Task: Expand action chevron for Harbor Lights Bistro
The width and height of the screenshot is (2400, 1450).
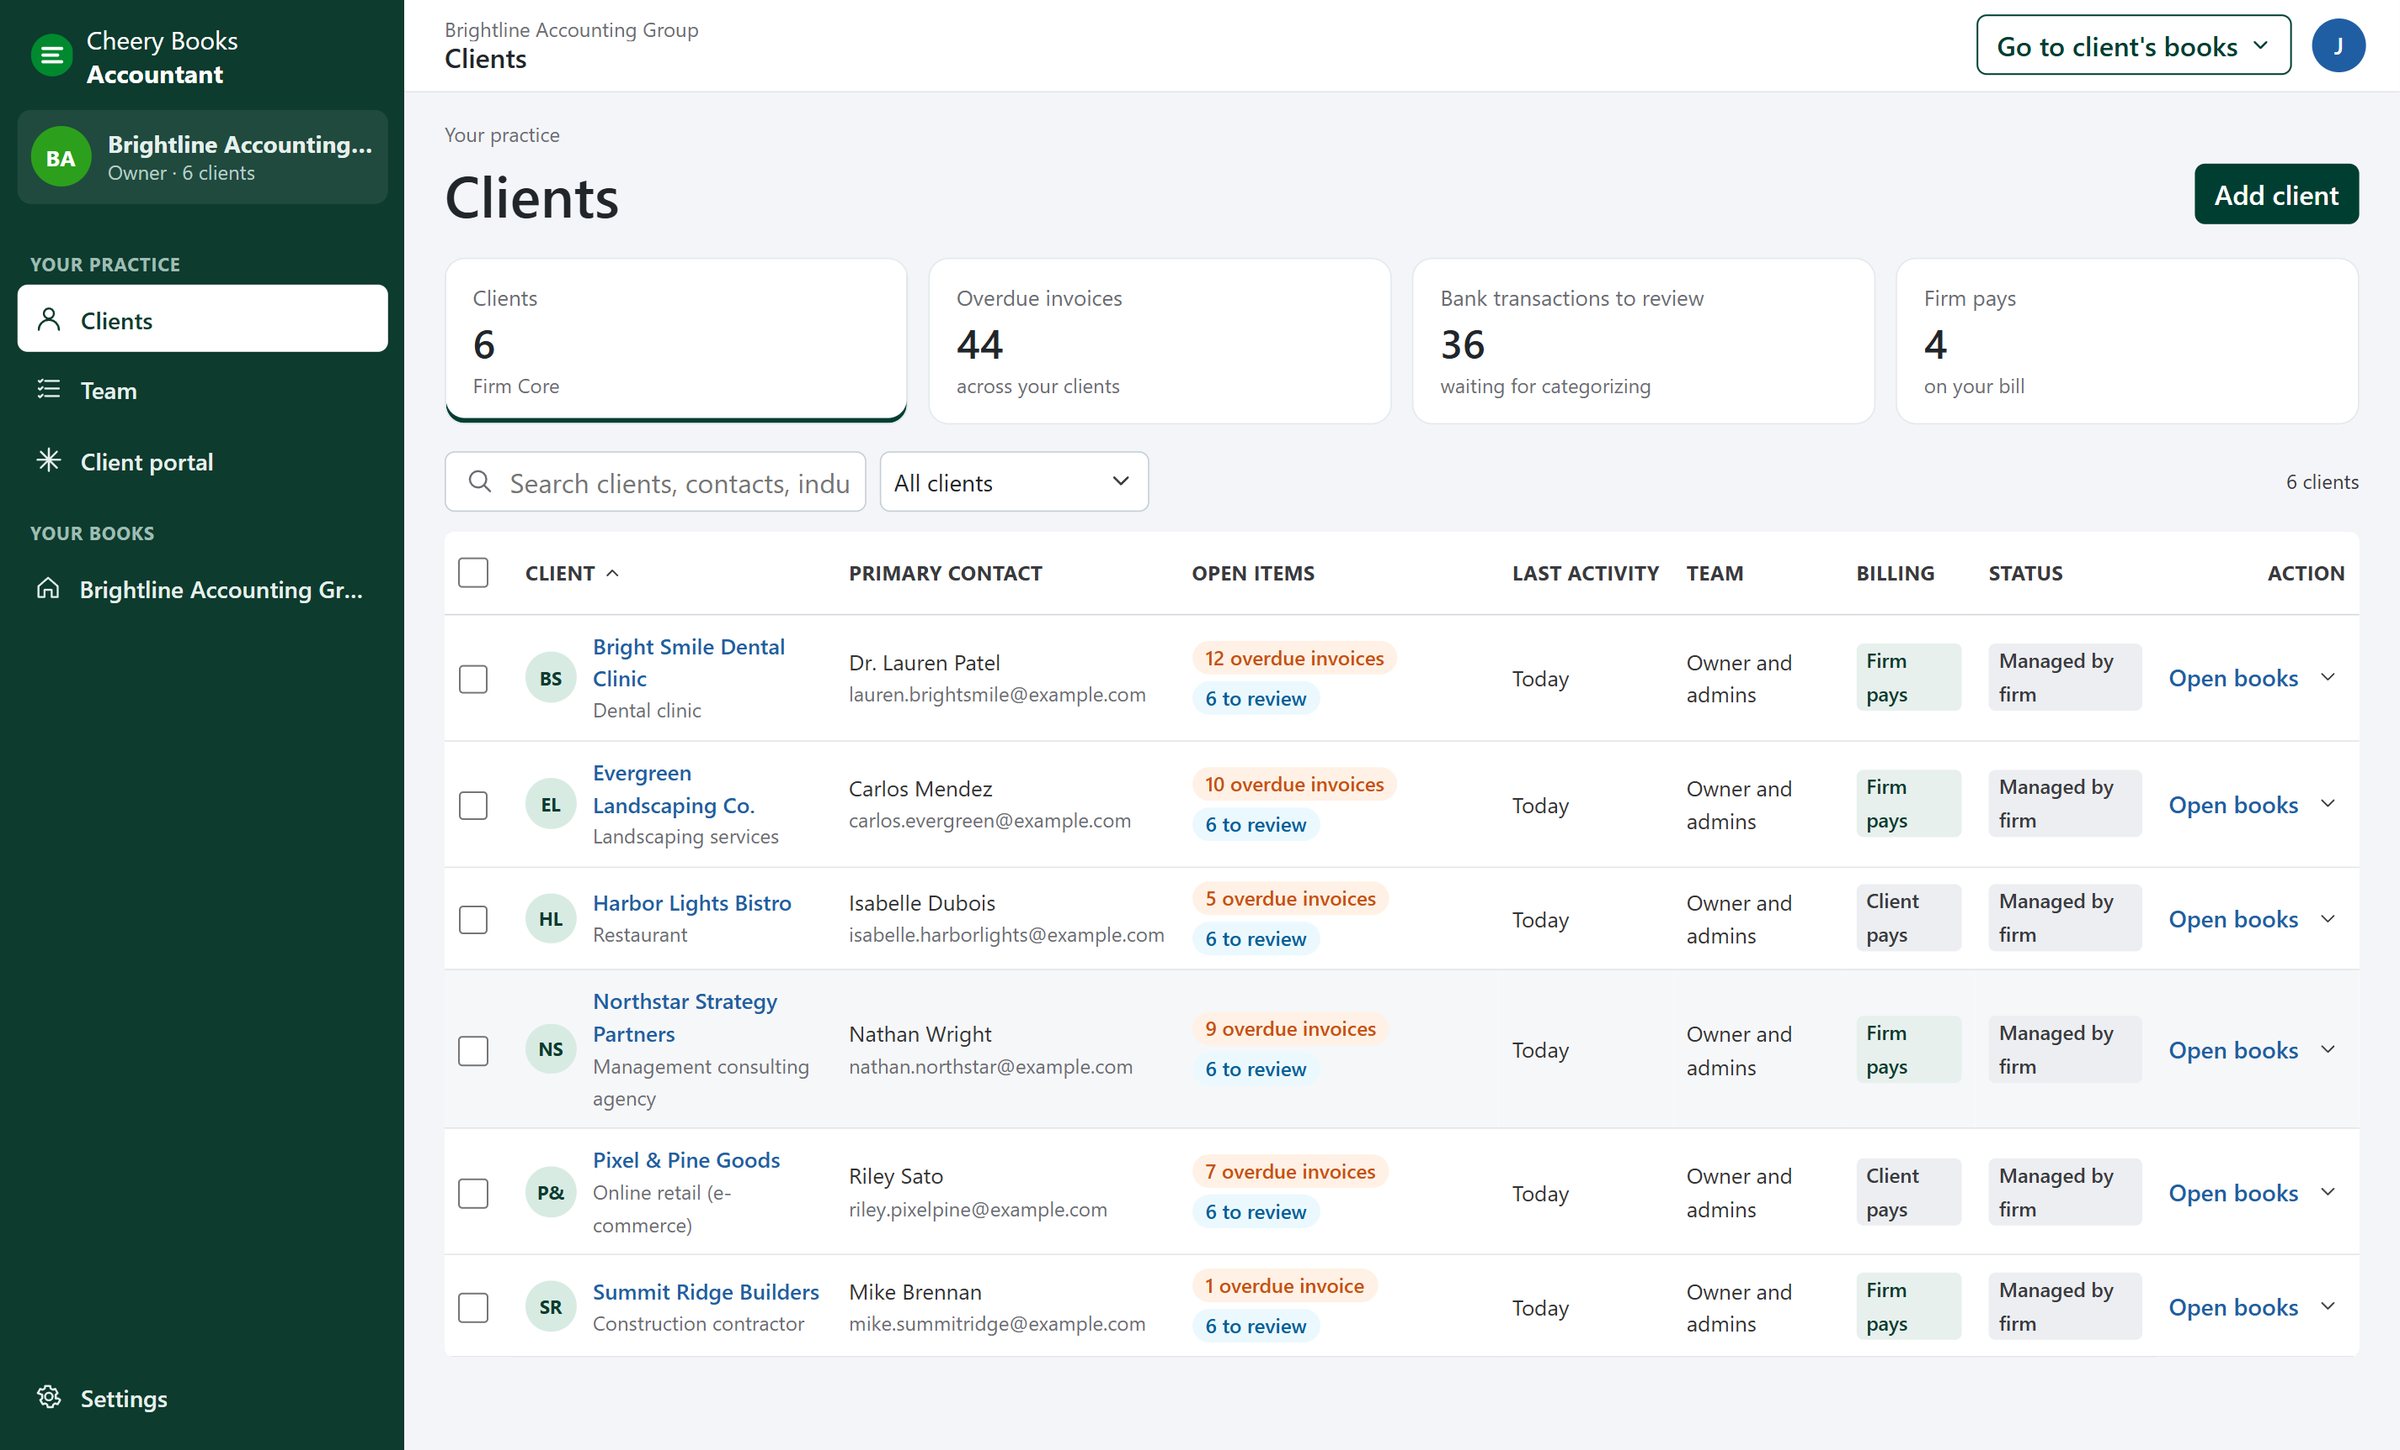Action: tap(2328, 918)
